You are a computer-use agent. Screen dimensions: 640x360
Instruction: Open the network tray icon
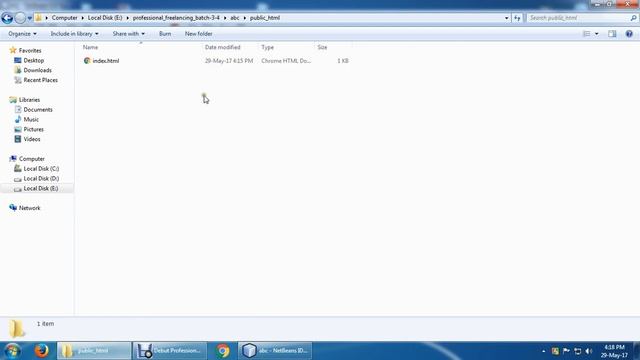[x=578, y=351]
